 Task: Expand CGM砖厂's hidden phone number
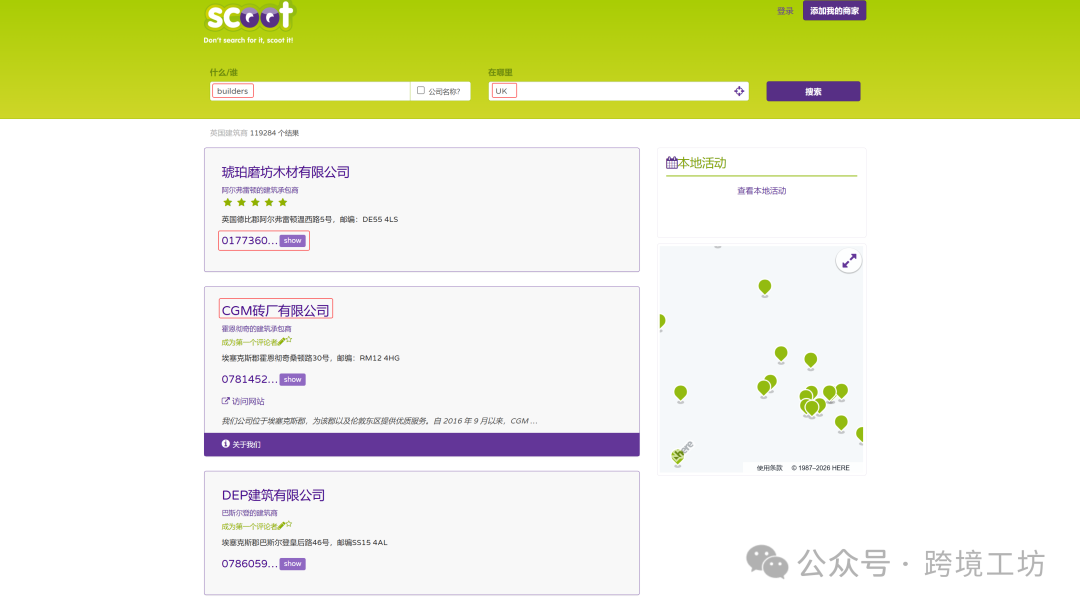292,379
